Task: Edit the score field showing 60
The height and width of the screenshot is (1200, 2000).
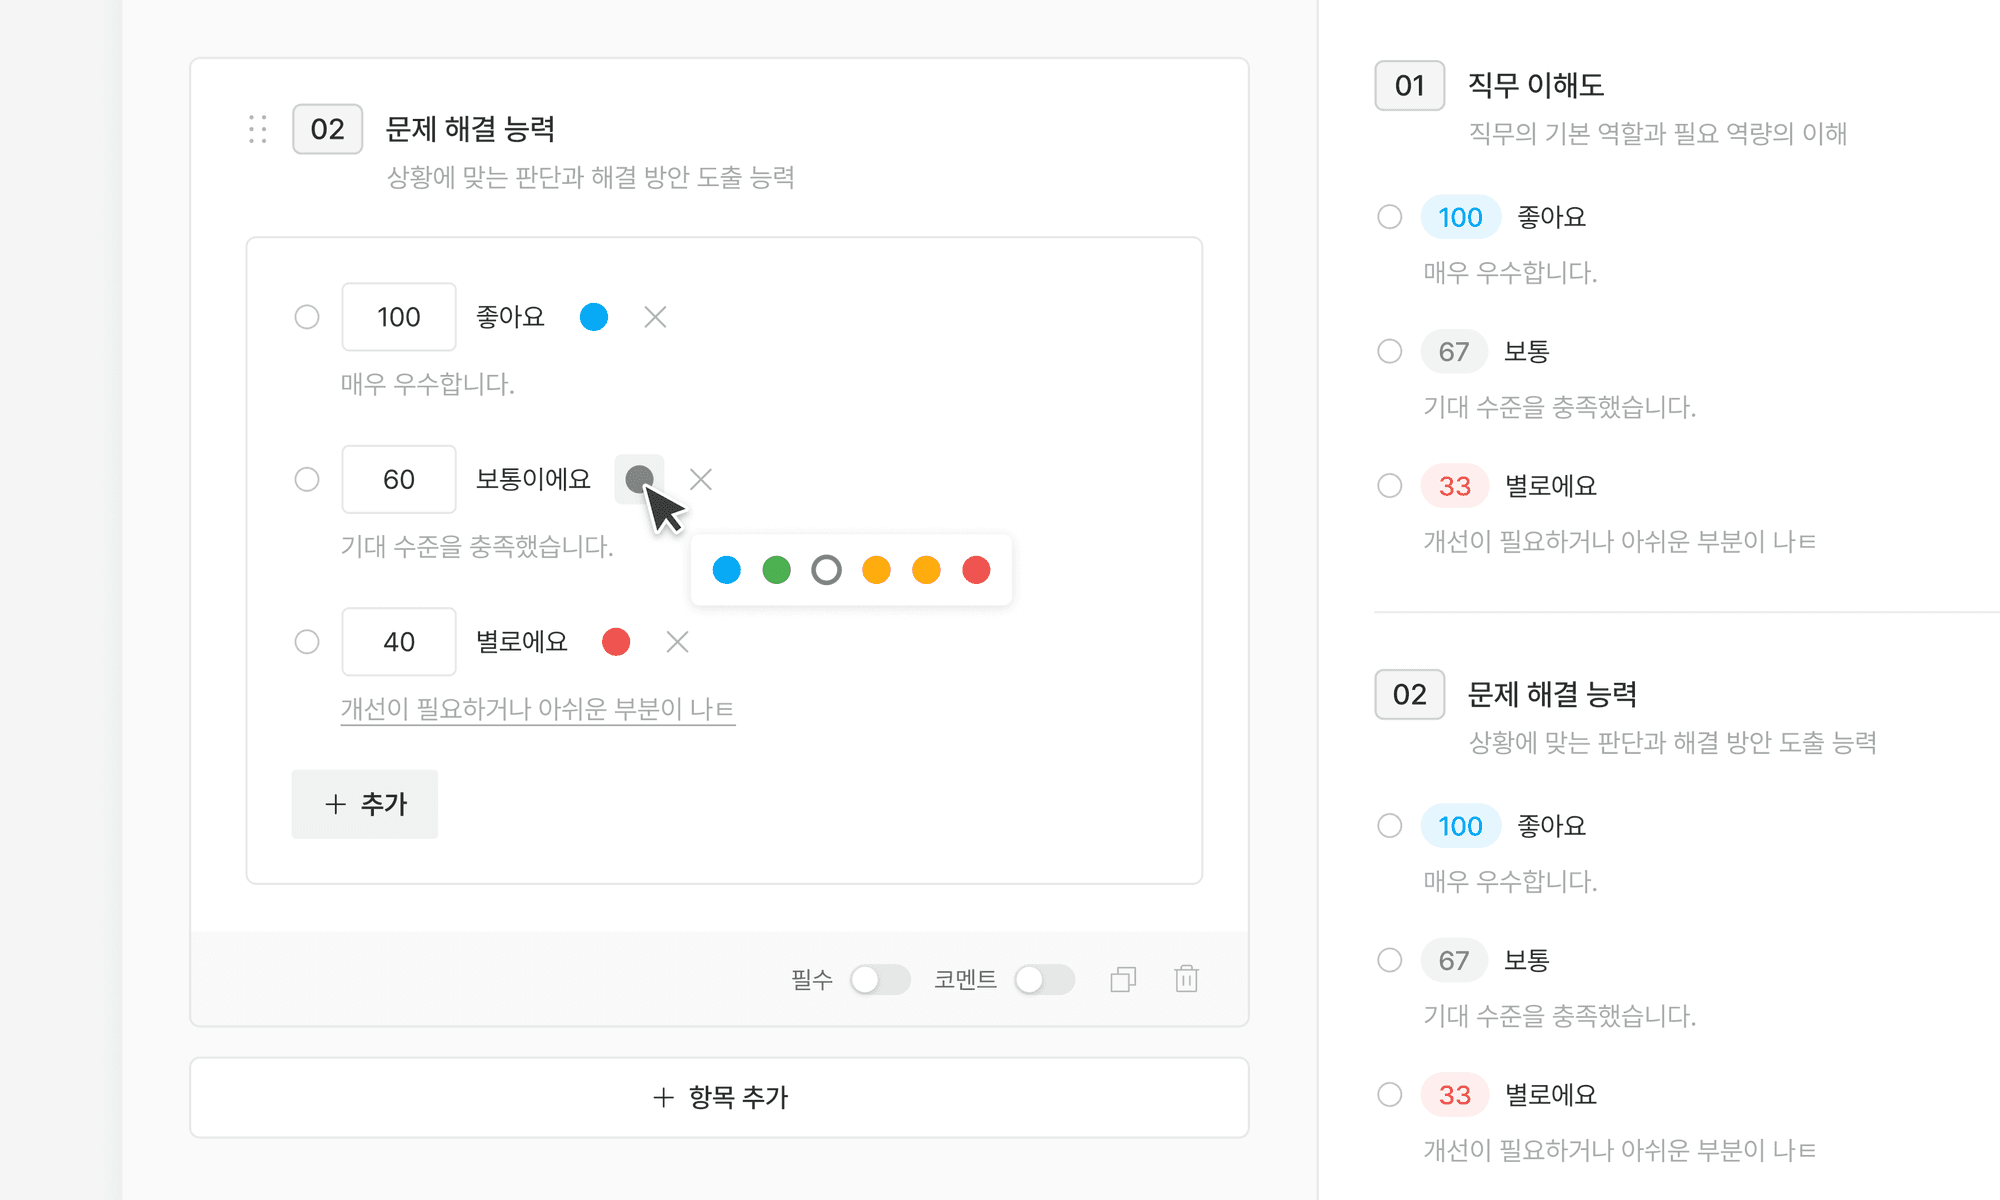Action: tap(399, 480)
